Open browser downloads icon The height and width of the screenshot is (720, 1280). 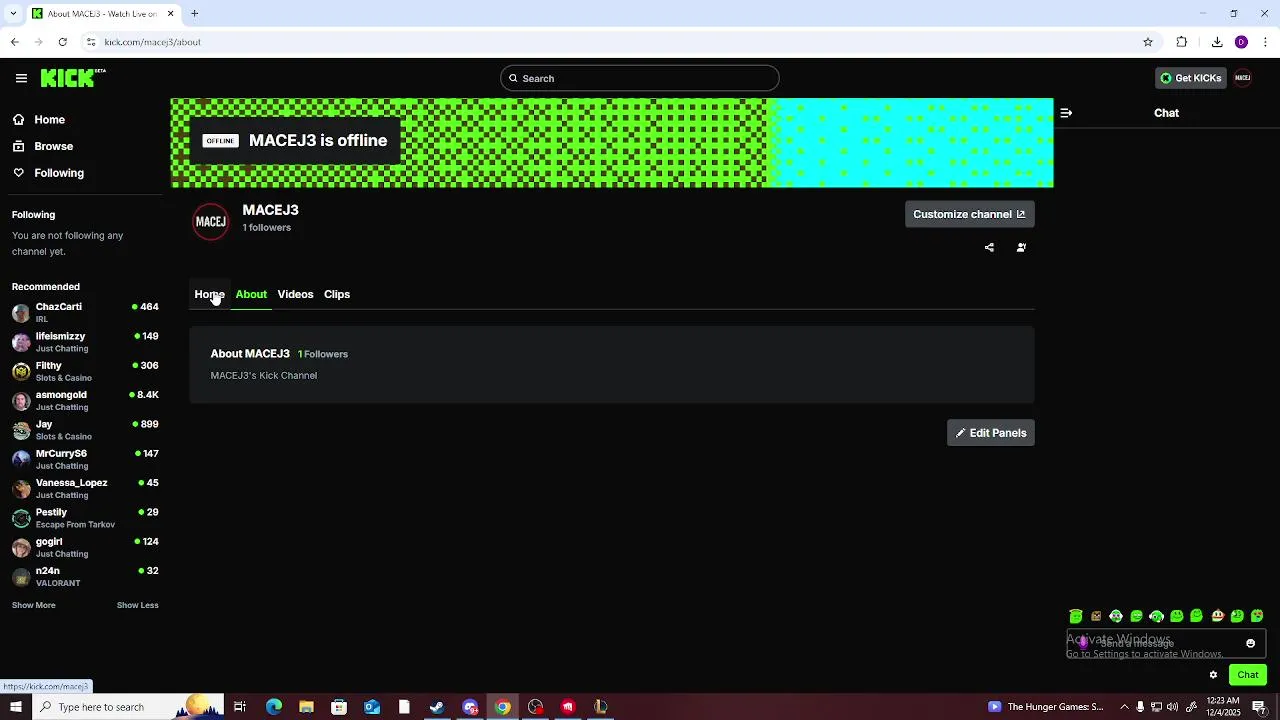[1217, 42]
